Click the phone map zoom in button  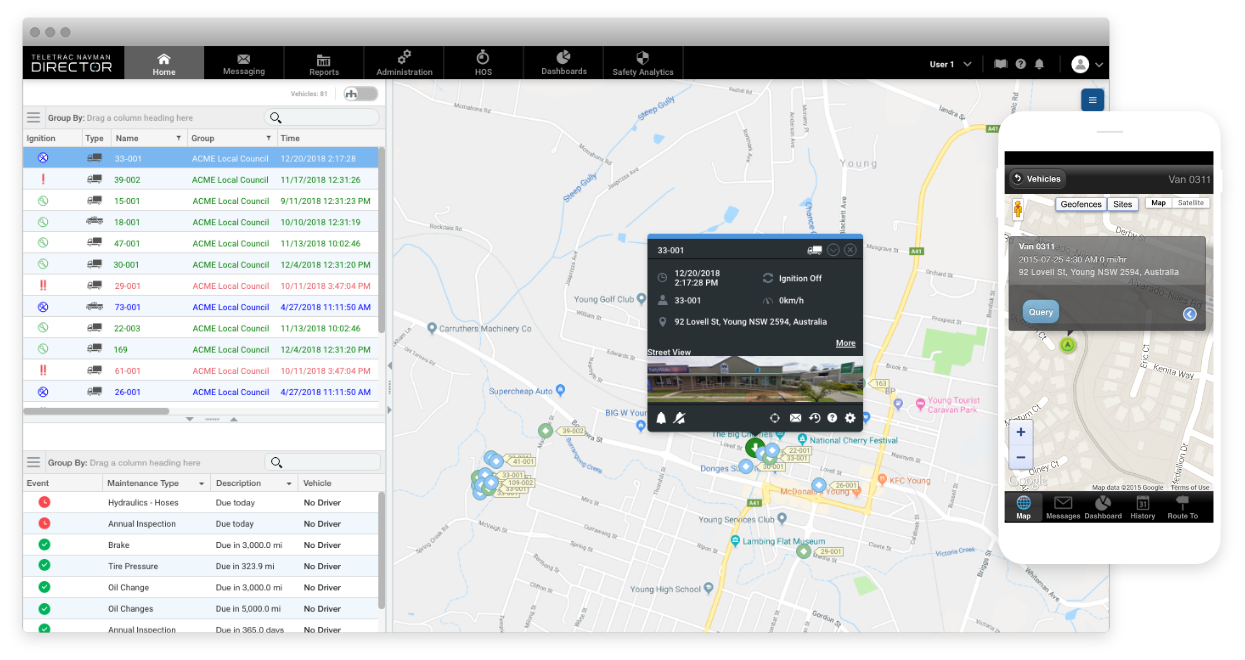pos(1021,433)
